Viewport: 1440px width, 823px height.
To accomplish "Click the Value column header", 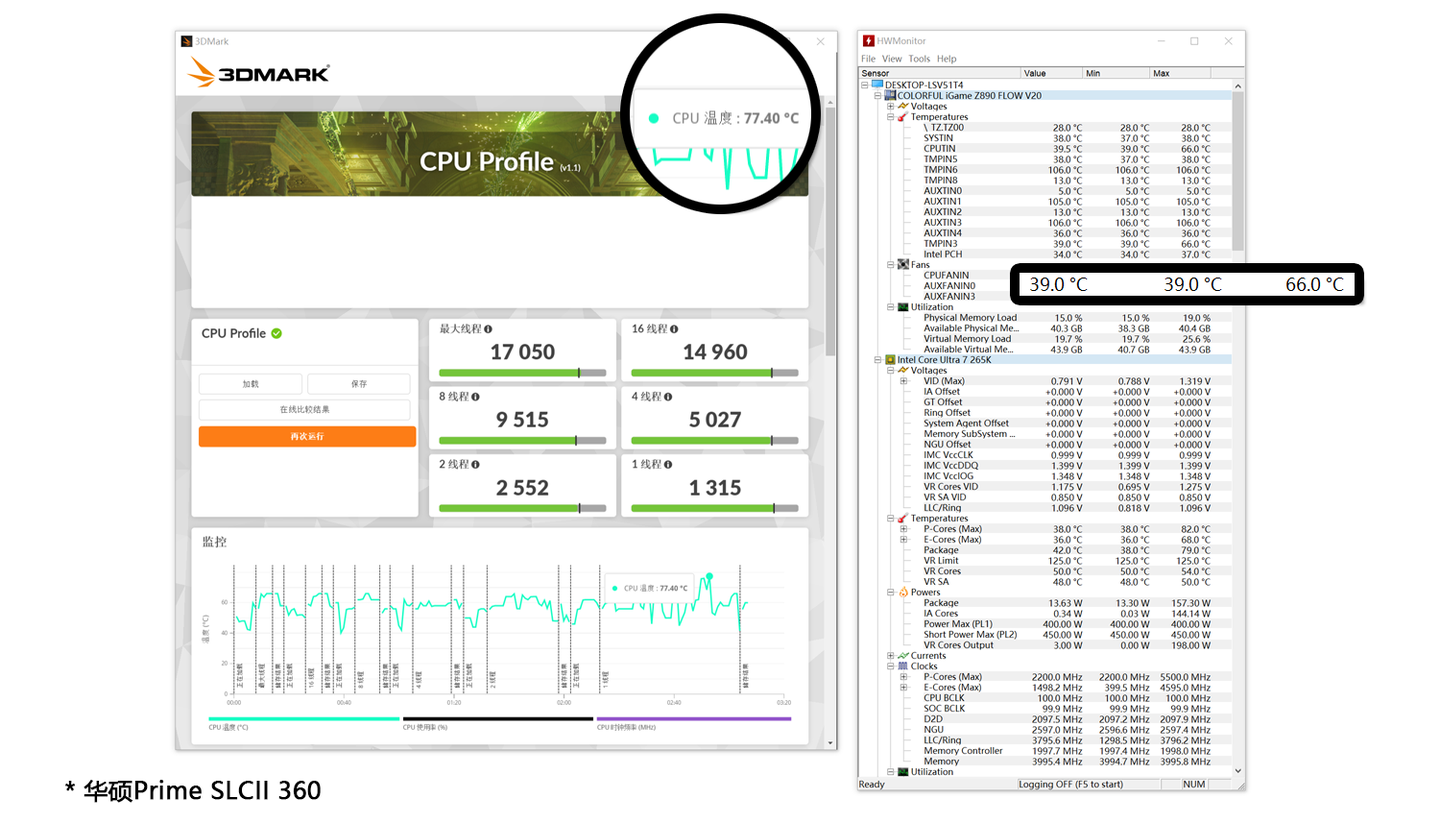I will tap(1052, 73).
